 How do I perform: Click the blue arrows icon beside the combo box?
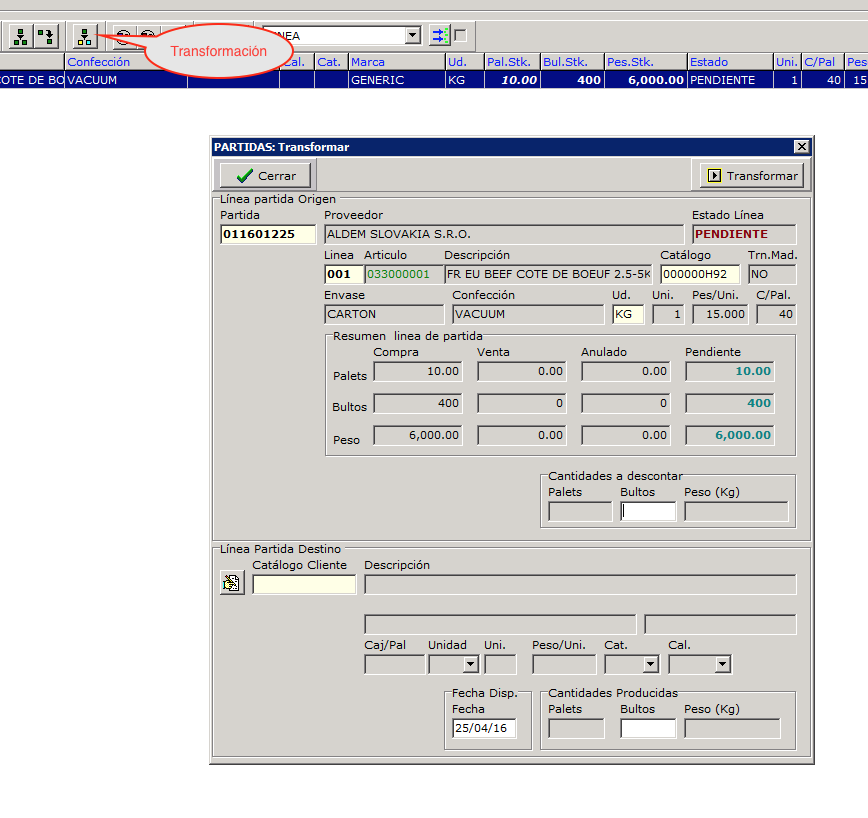click(439, 36)
